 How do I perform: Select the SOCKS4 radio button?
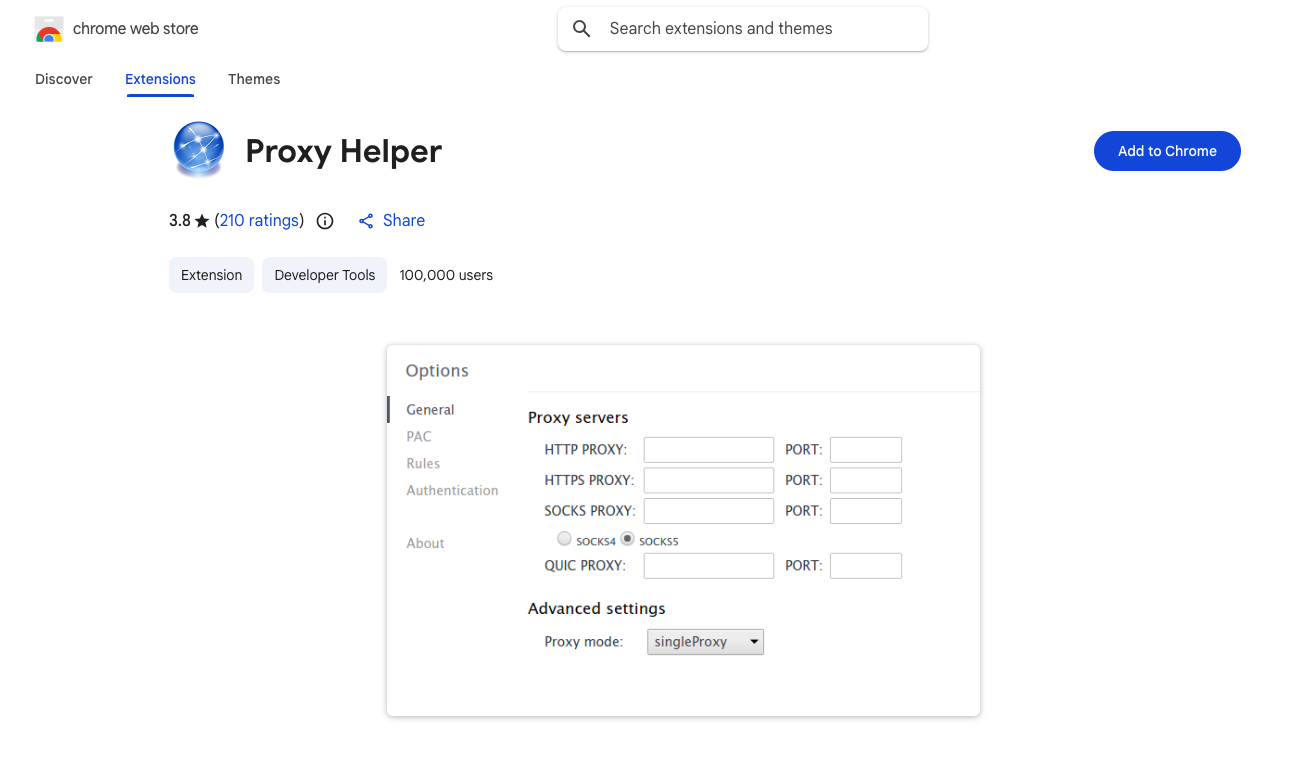pyautogui.click(x=565, y=539)
